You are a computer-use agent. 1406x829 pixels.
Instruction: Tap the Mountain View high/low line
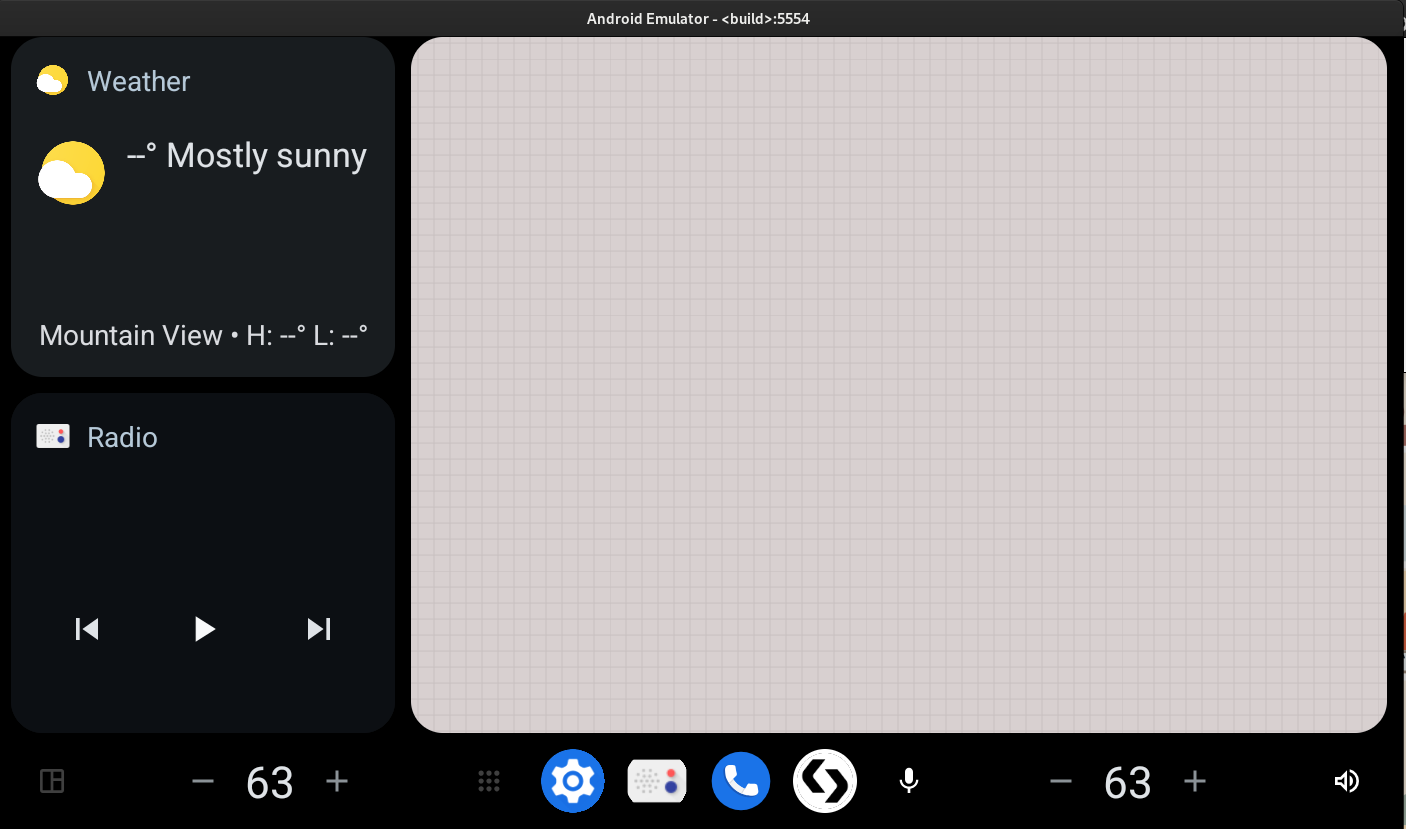(x=203, y=335)
